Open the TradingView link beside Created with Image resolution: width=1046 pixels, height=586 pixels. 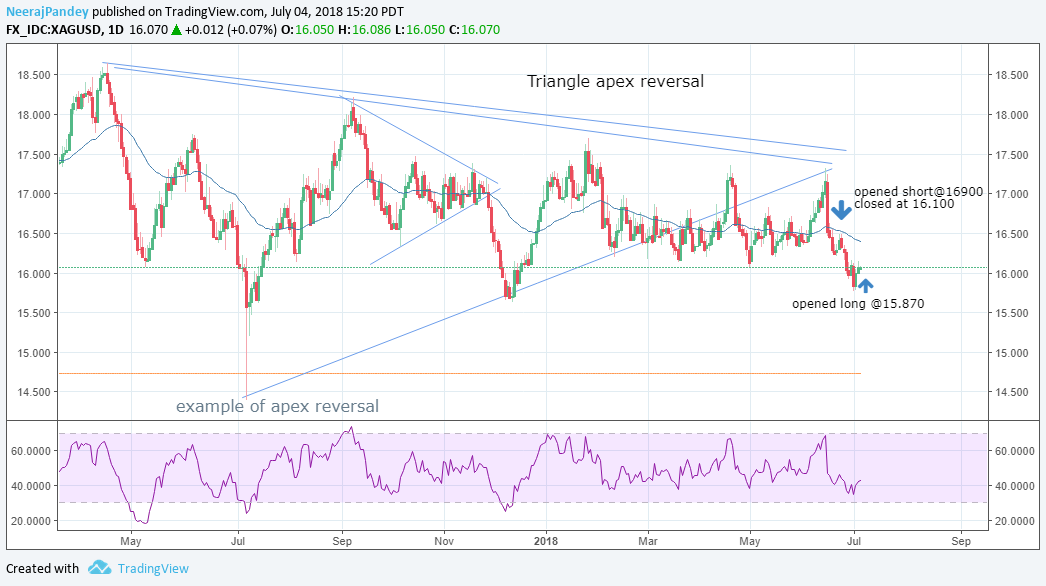[x=153, y=569]
